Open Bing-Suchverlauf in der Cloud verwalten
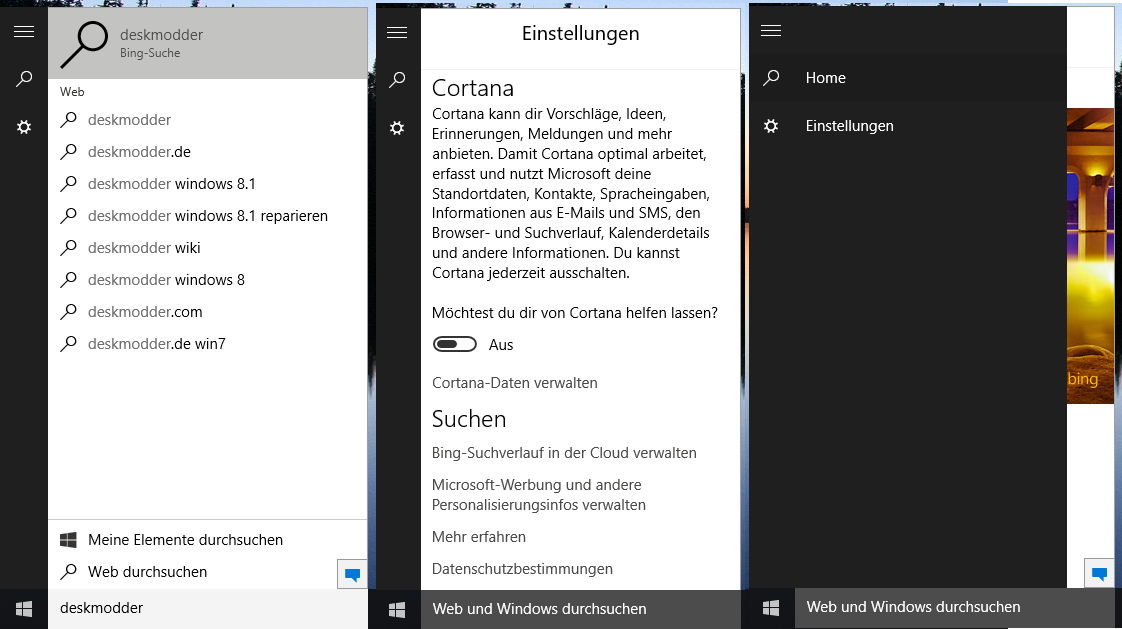The height and width of the screenshot is (629, 1122). tap(564, 453)
